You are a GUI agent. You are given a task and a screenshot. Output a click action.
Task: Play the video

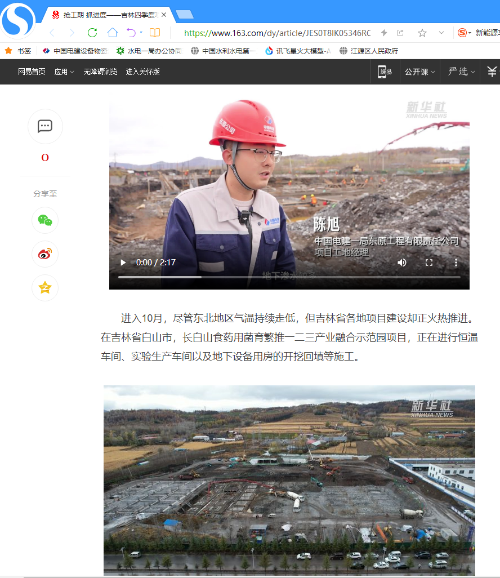pyautogui.click(x=123, y=262)
